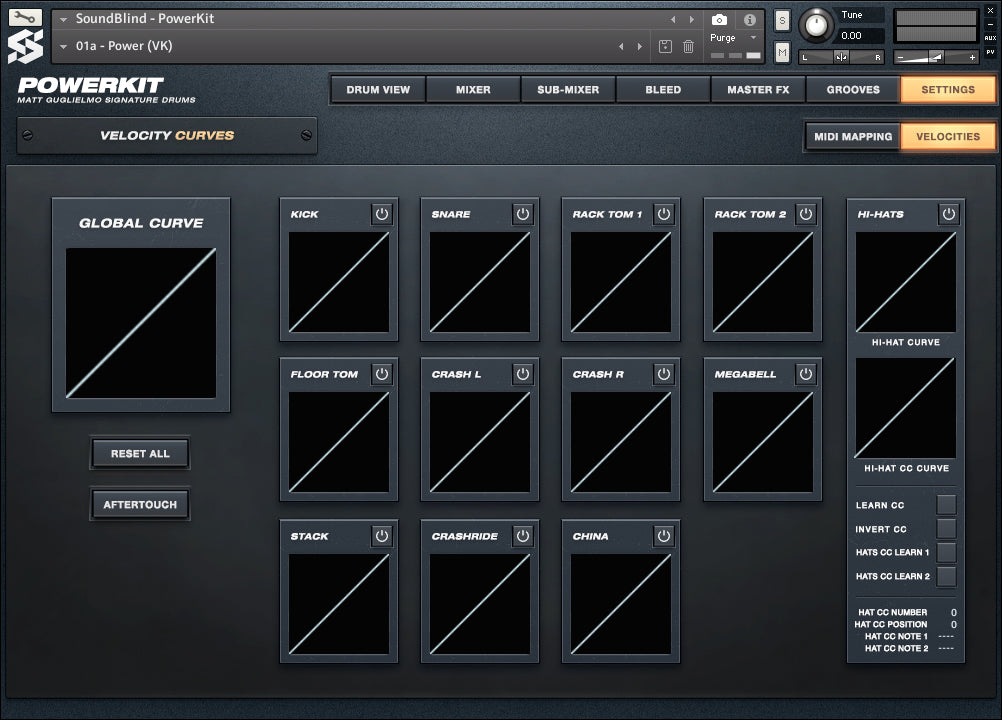Click the Reset All button
The image size is (1002, 720).
(x=140, y=454)
